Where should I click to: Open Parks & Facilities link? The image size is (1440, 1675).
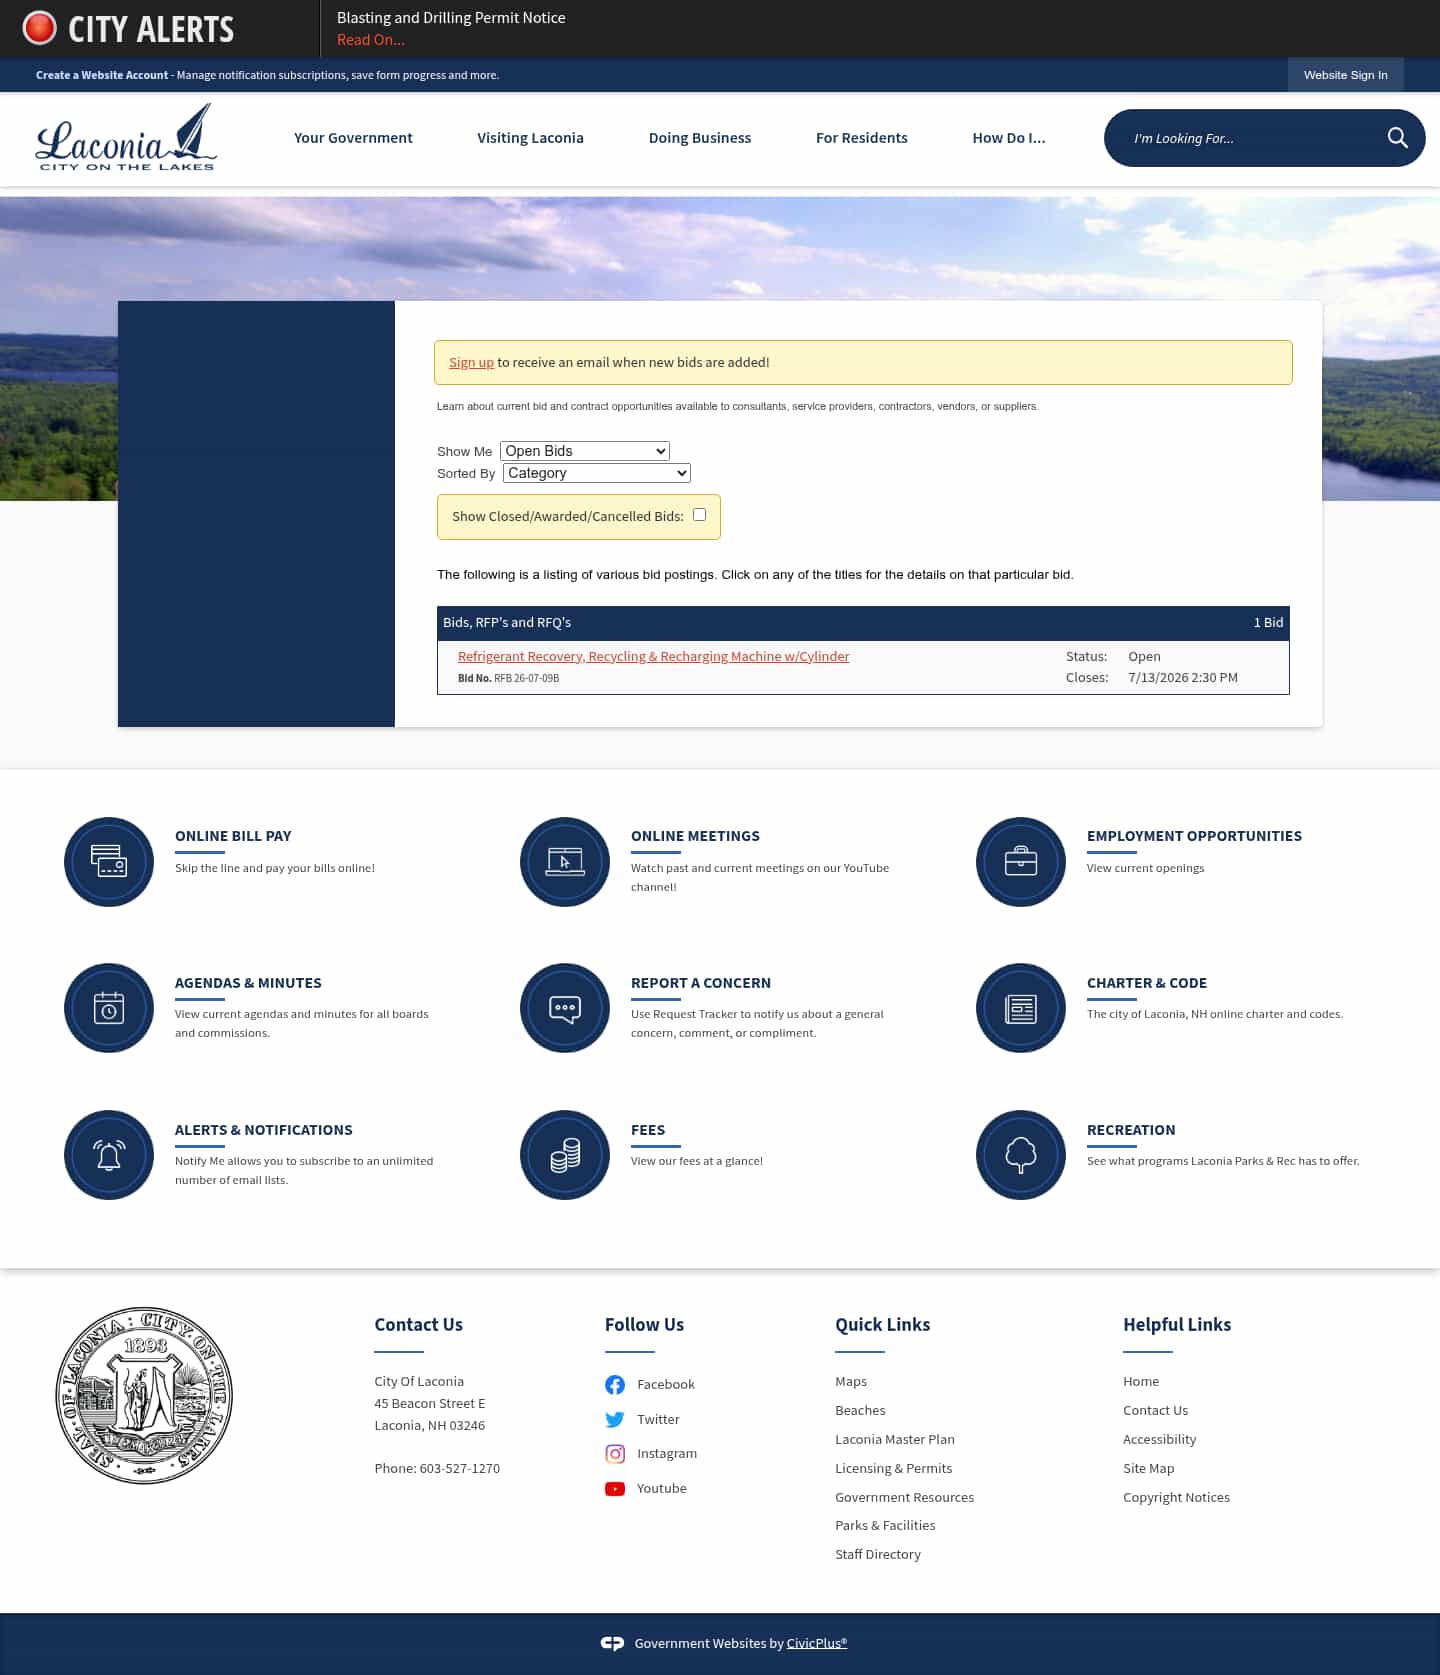(885, 1526)
